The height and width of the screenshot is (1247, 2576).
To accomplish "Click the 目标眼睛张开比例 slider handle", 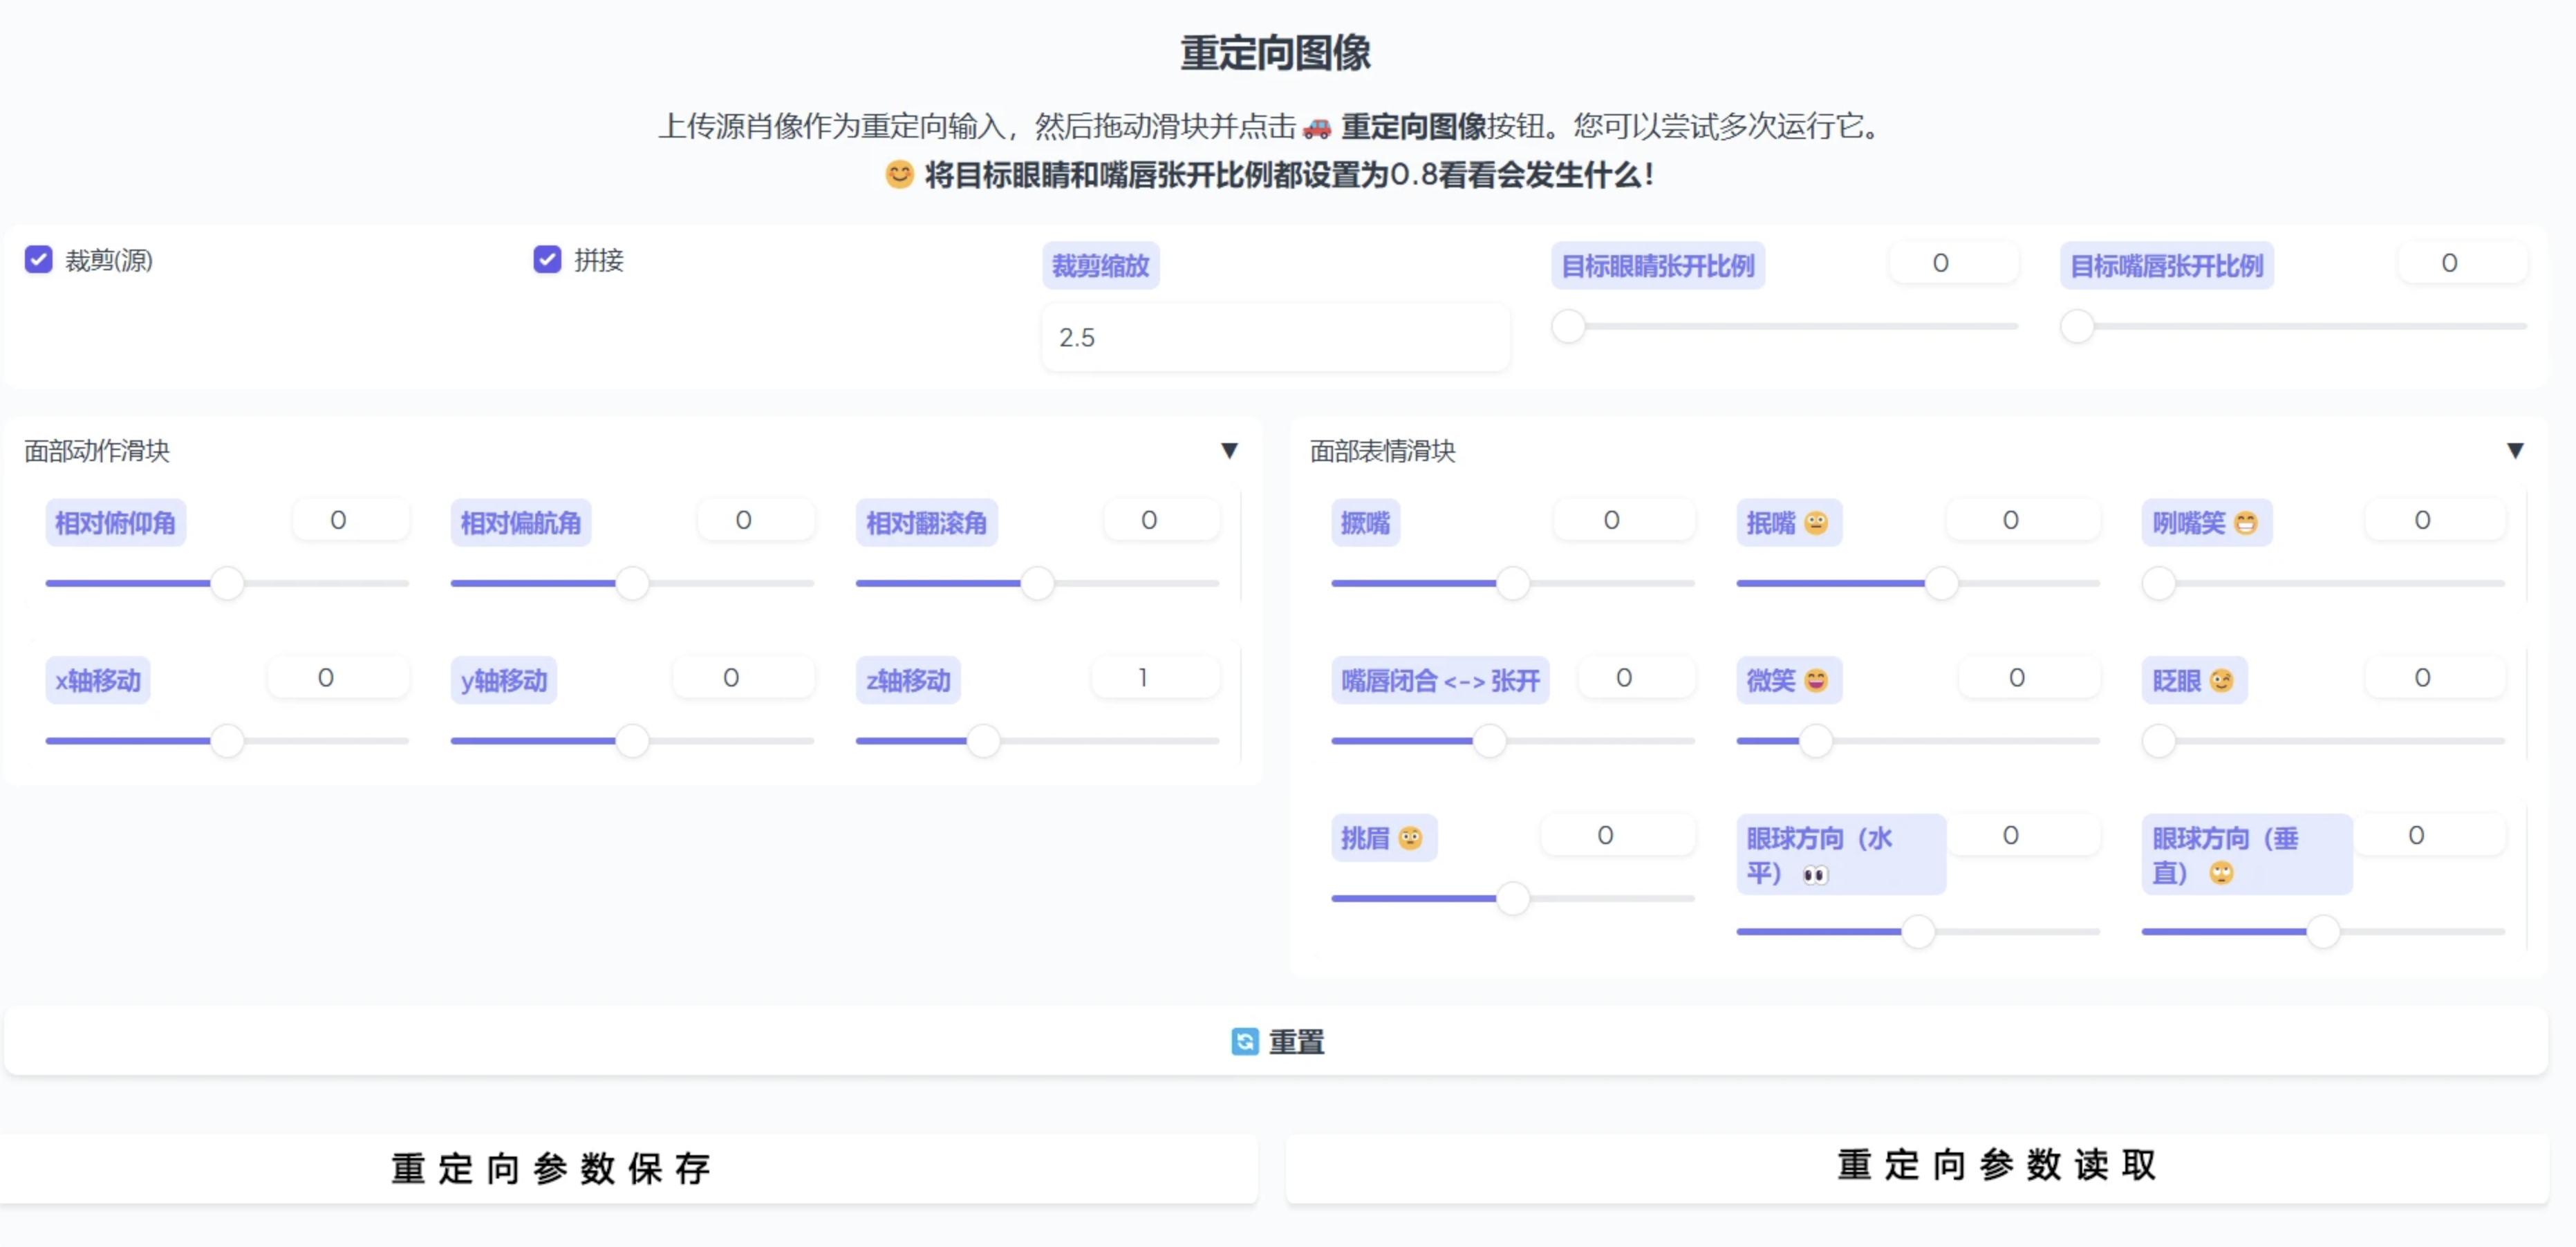I will 1568,326.
